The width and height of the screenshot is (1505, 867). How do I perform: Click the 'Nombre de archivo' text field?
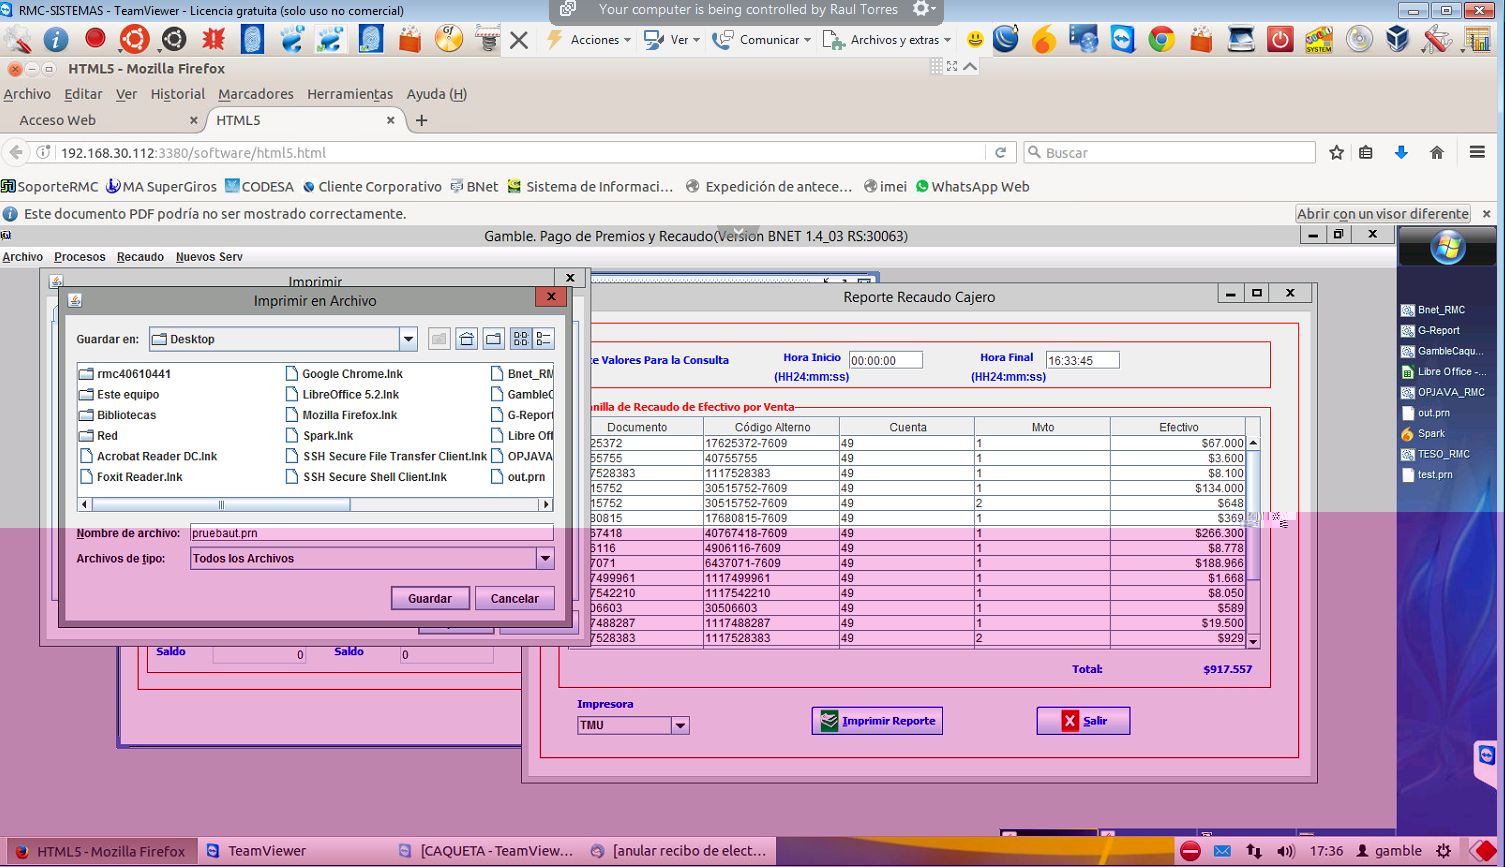371,534
